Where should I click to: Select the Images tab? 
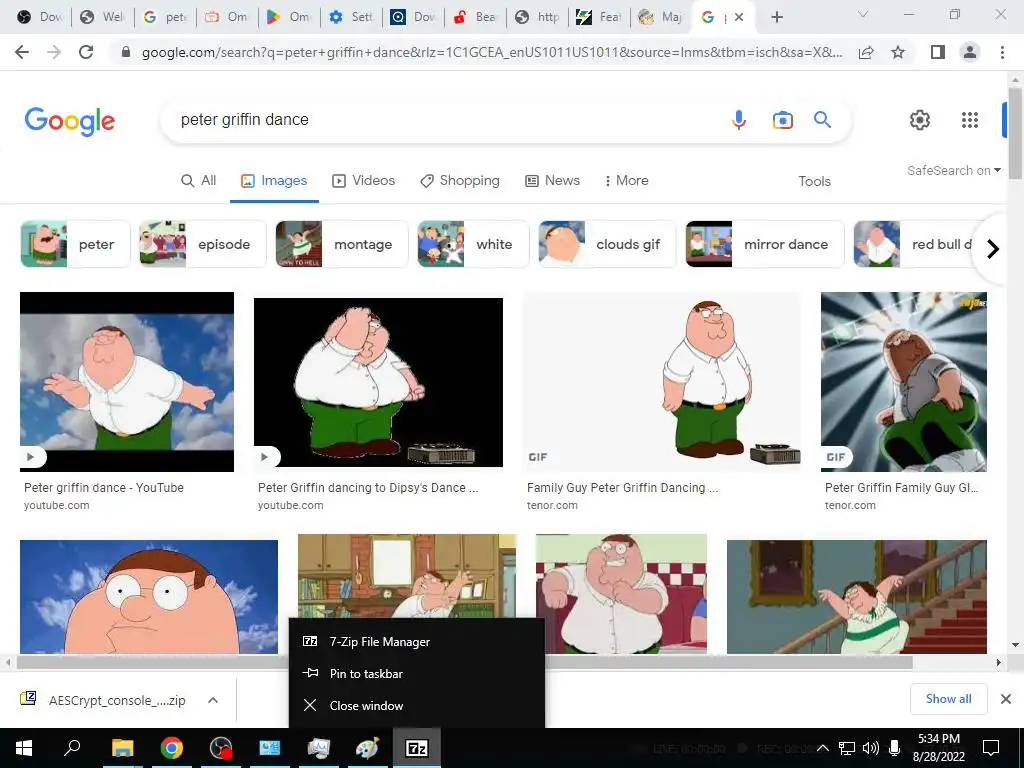274,181
